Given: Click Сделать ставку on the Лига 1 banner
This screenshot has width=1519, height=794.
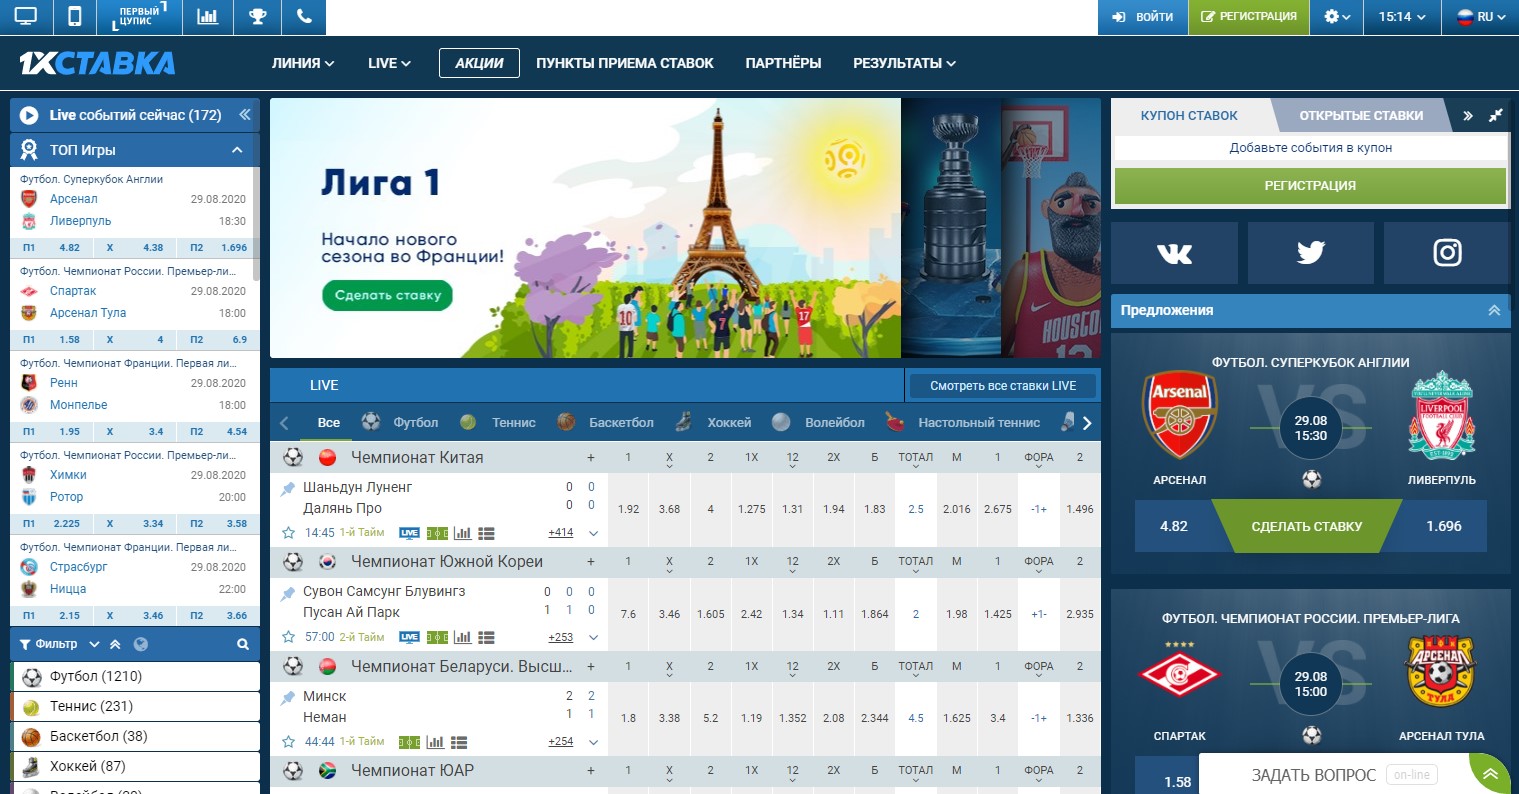Looking at the screenshot, I should pyautogui.click(x=388, y=295).
